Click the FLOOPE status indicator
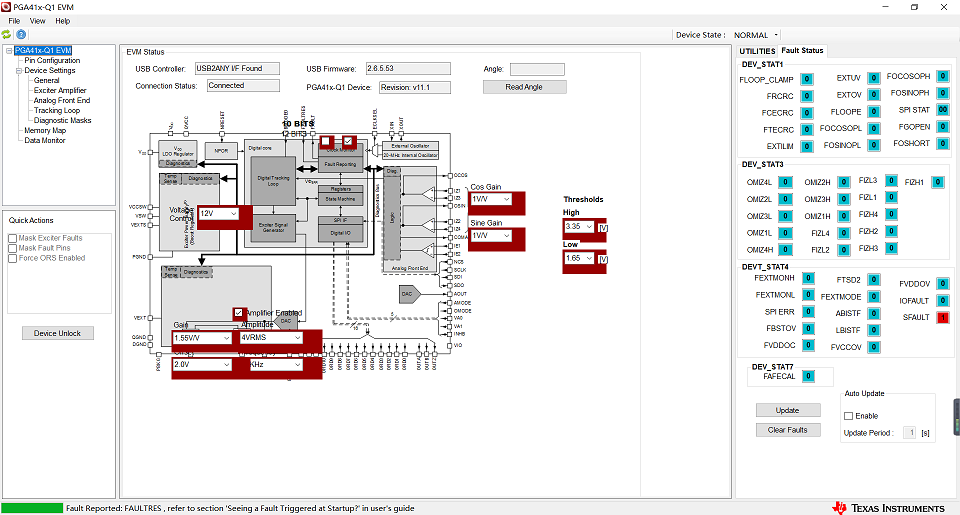The height and width of the screenshot is (515, 960). [874, 111]
